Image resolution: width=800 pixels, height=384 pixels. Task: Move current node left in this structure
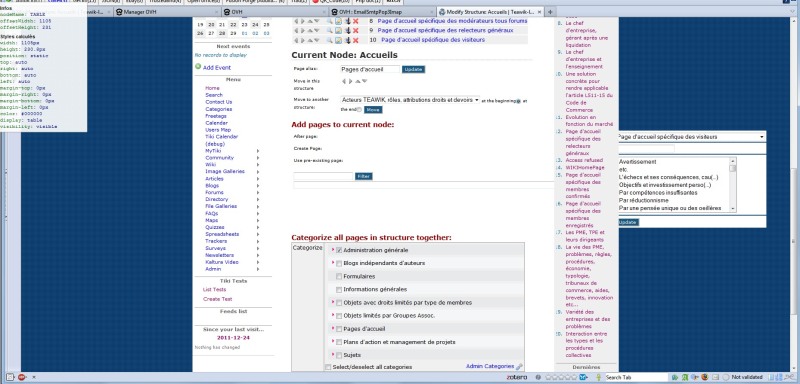click(343, 81)
